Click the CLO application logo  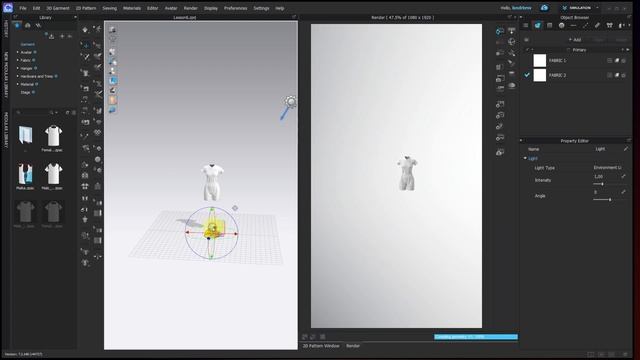coord(8,8)
